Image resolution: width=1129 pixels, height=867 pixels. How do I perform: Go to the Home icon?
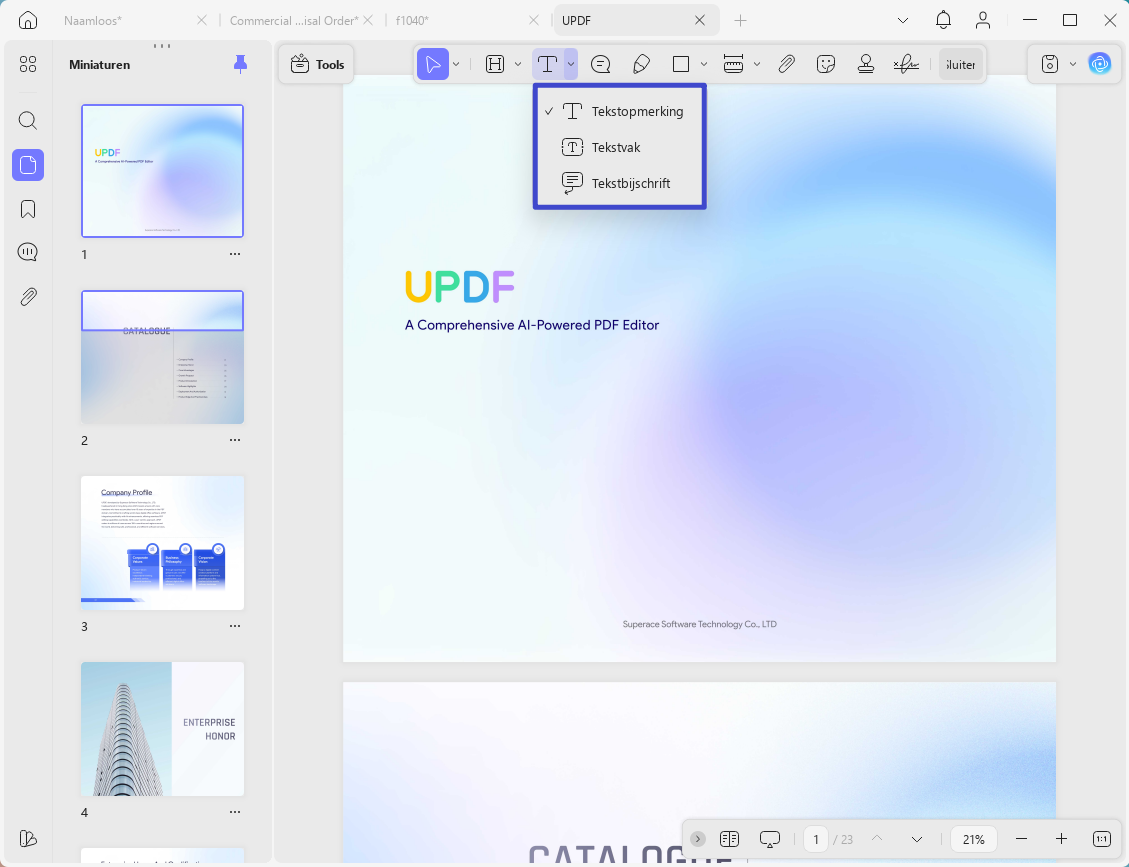point(27,20)
